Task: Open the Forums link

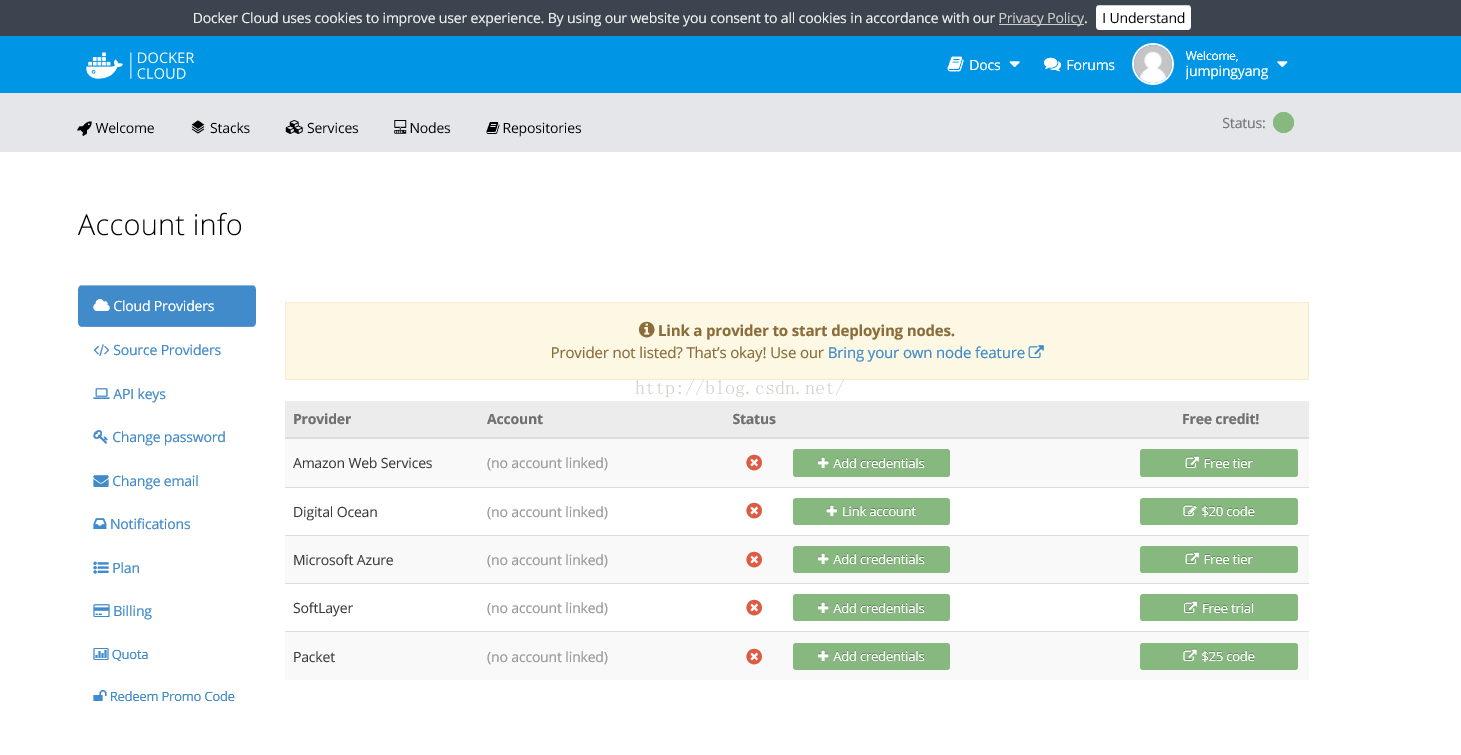Action: [x=1079, y=65]
